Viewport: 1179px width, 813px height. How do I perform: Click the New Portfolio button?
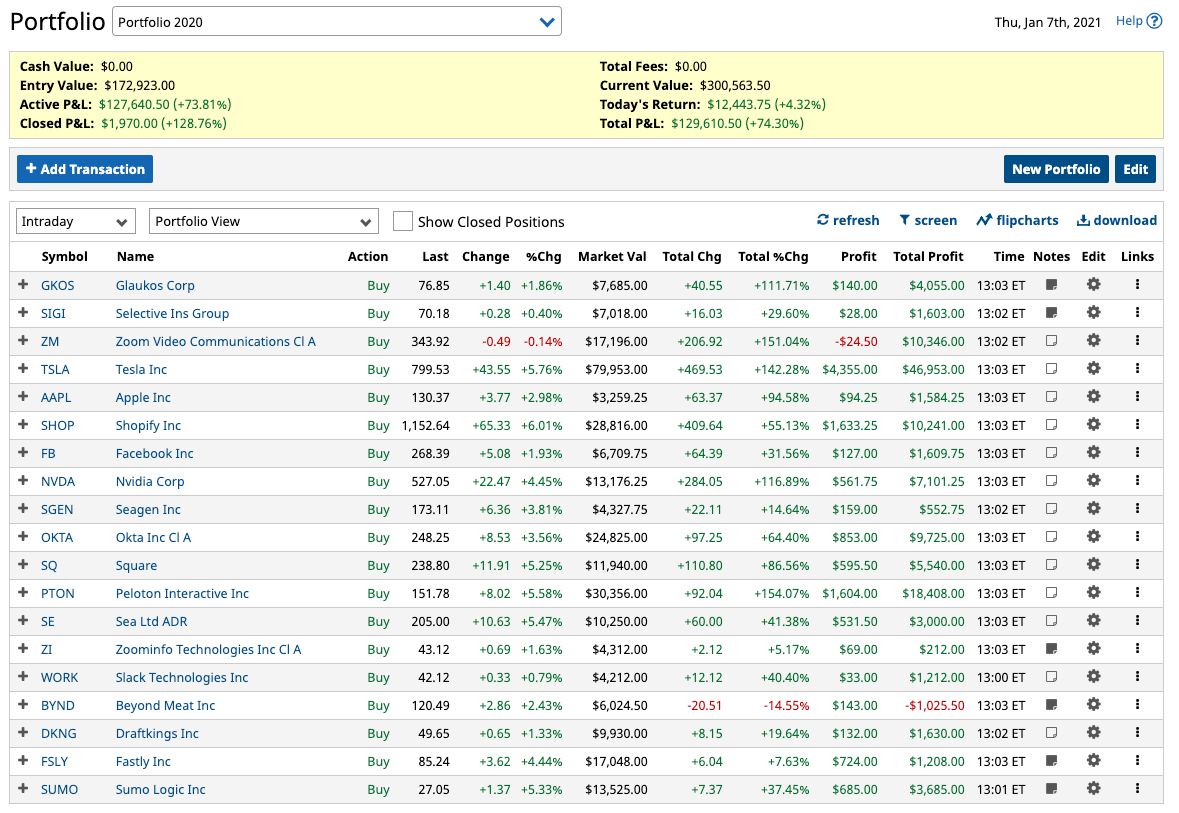click(1056, 169)
